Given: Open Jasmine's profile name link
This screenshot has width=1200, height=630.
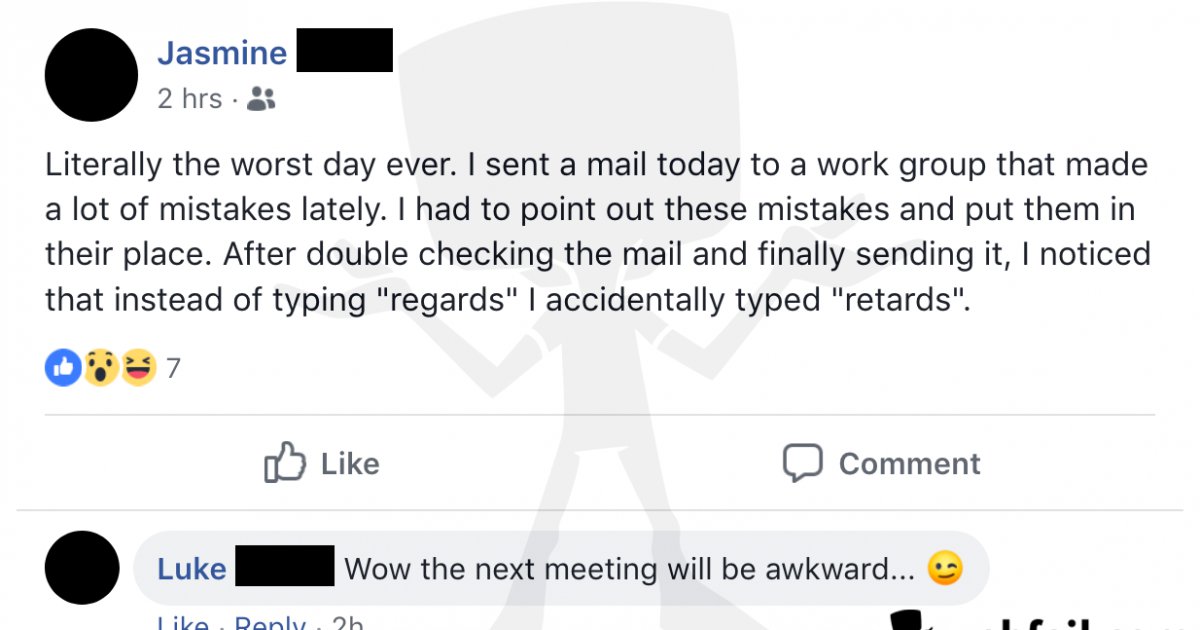Looking at the screenshot, I should pyautogui.click(x=222, y=53).
